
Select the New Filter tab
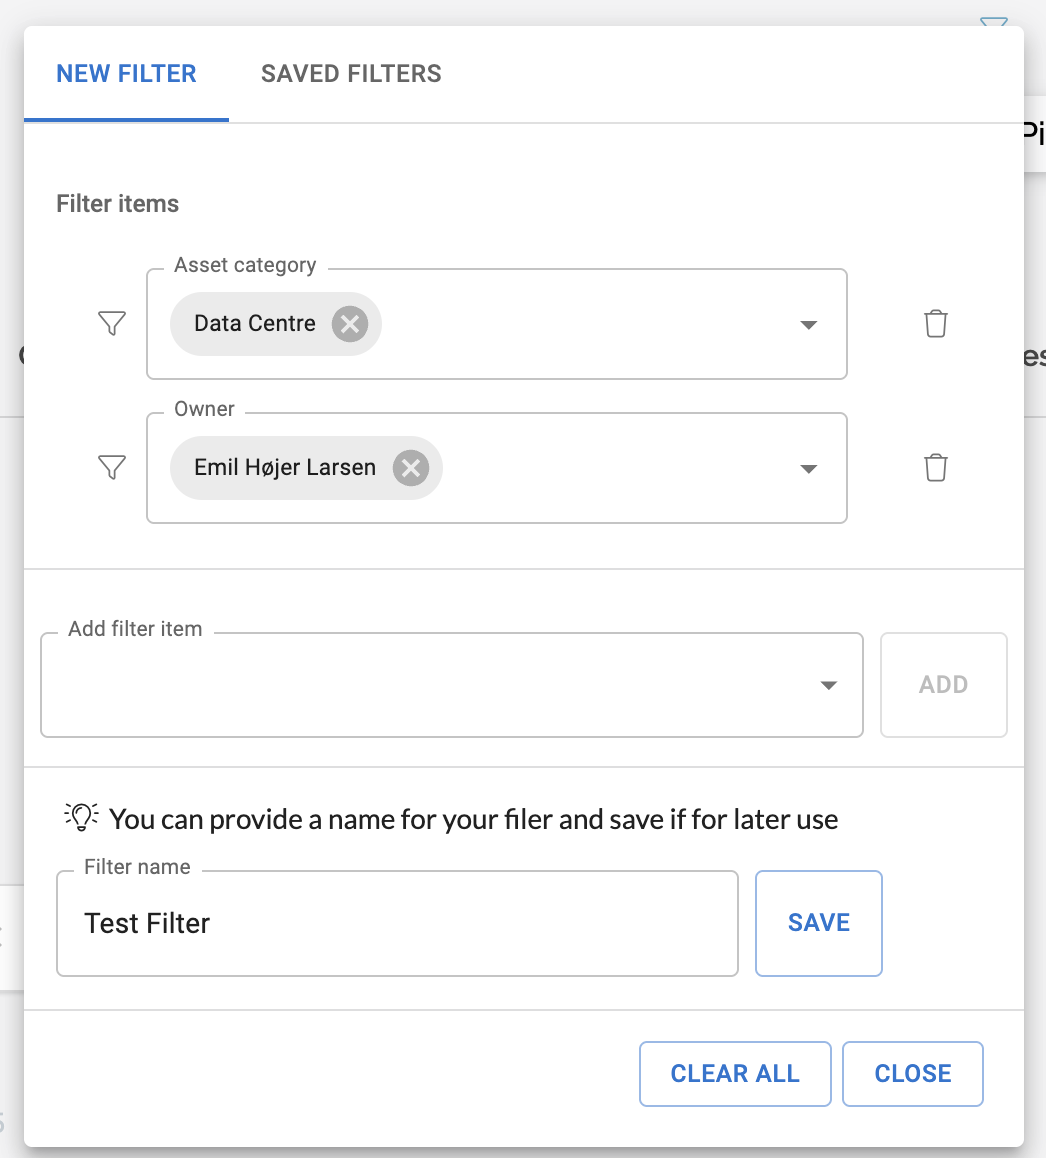click(x=126, y=74)
